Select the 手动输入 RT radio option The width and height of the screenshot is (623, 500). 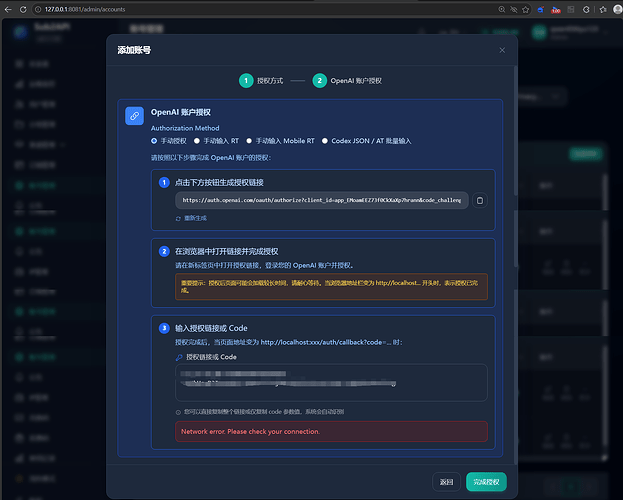coord(197,141)
